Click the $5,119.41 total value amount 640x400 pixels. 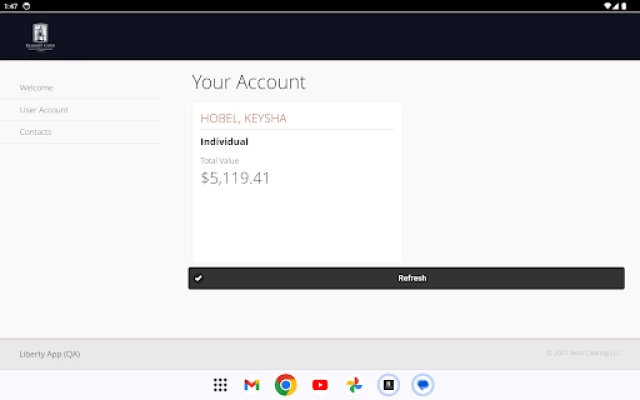[235, 179]
